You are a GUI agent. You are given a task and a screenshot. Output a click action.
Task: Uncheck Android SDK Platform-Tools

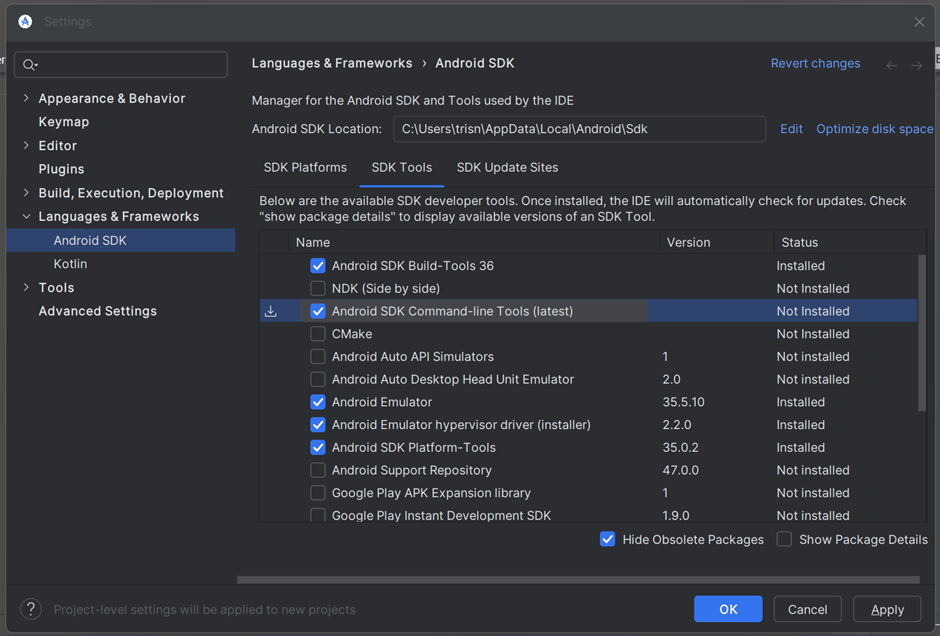(x=318, y=448)
